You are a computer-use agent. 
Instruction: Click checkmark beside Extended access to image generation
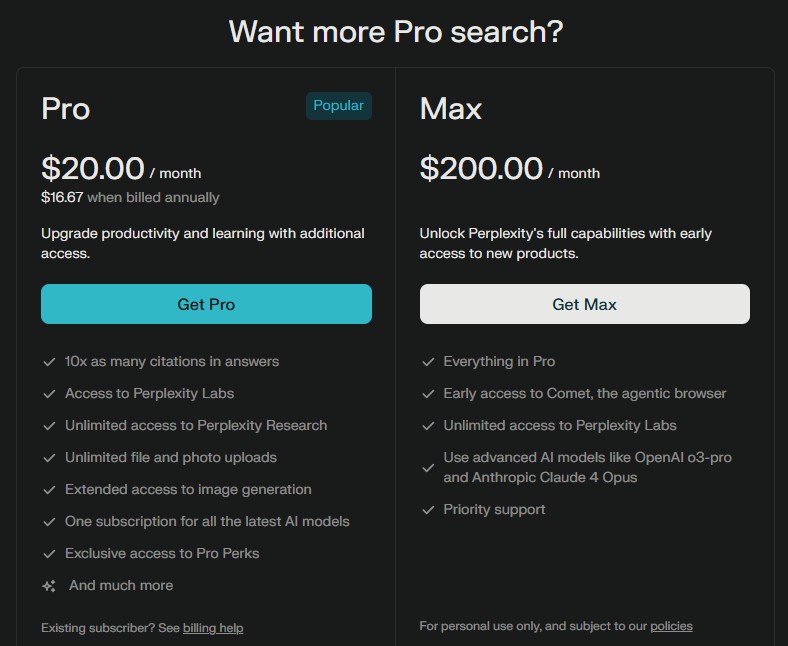coord(49,490)
